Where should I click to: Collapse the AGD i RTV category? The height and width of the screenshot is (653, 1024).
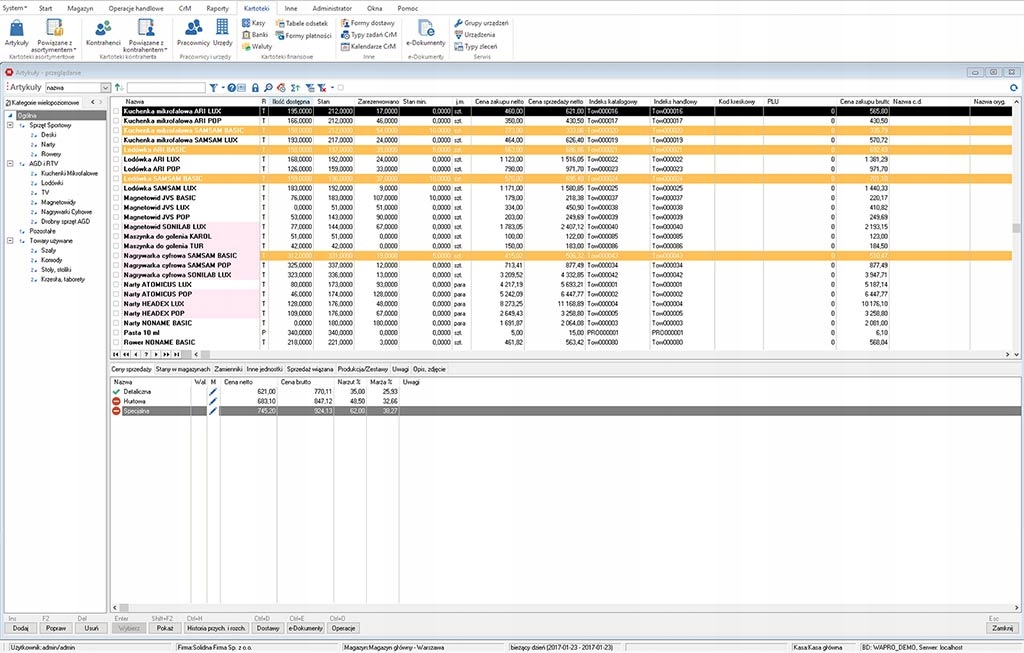(x=9, y=163)
